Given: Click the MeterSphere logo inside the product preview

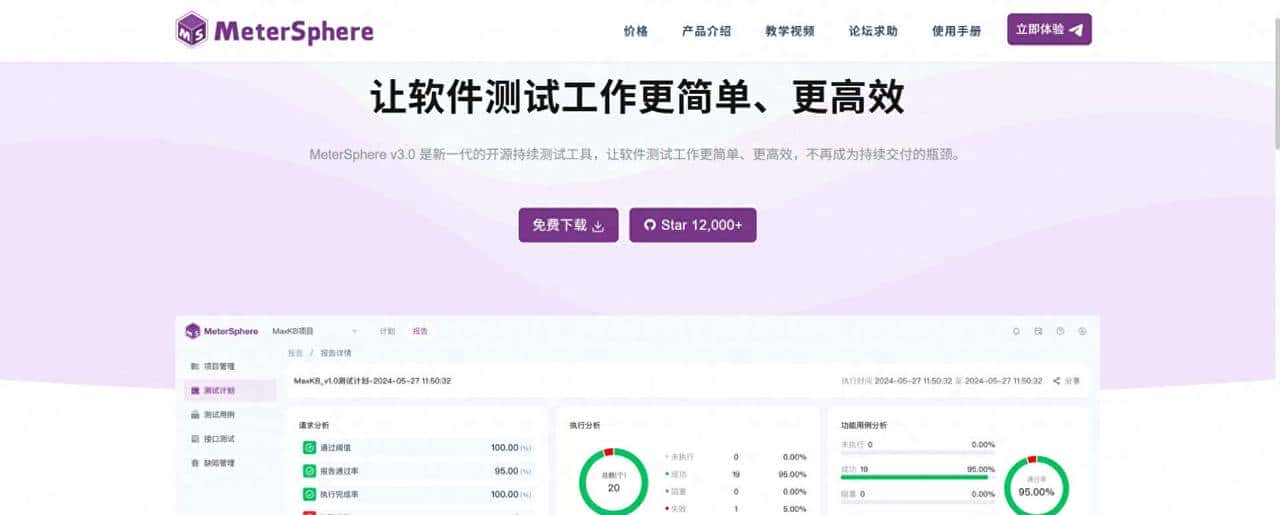Looking at the screenshot, I should pyautogui.click(x=221, y=331).
